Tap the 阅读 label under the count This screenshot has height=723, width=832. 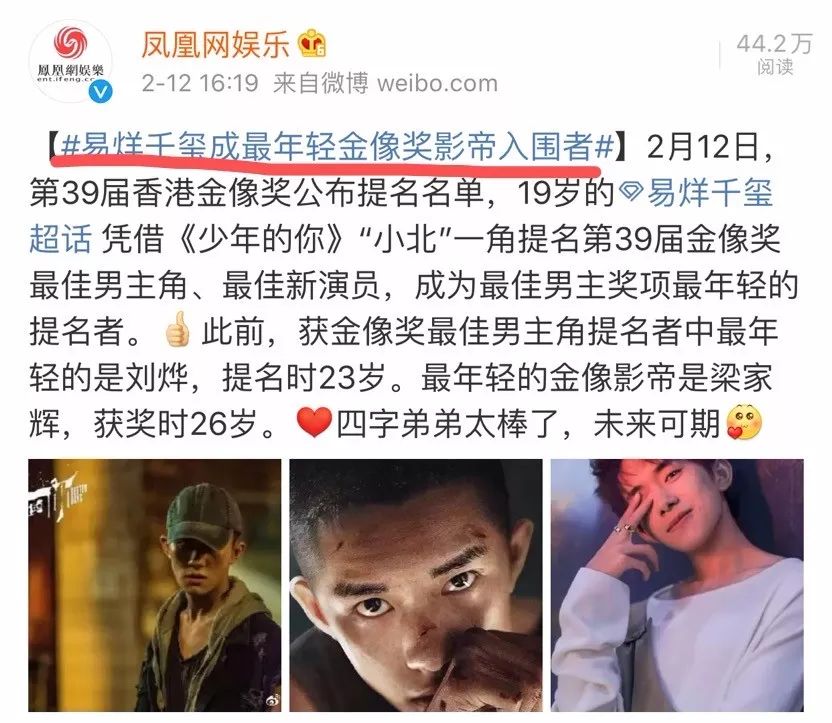pyautogui.click(x=775, y=67)
